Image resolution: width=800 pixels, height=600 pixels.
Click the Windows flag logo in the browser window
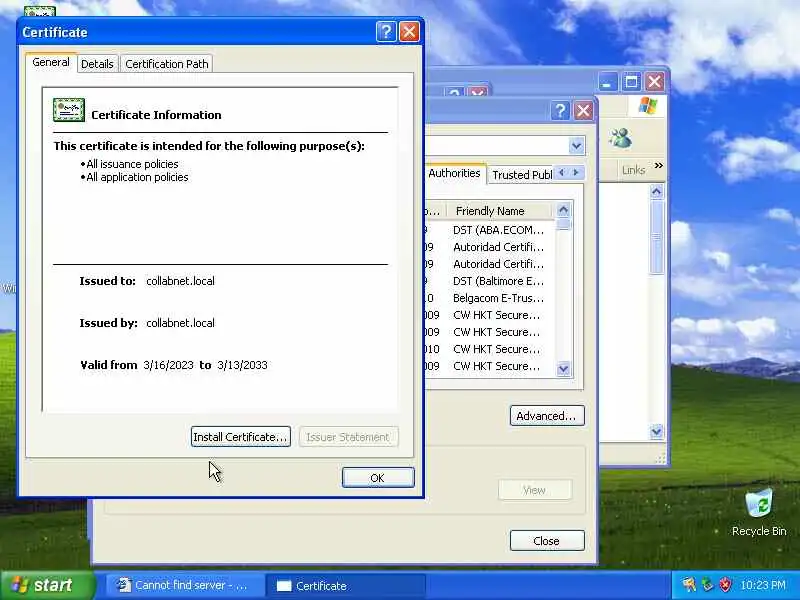[x=648, y=106]
